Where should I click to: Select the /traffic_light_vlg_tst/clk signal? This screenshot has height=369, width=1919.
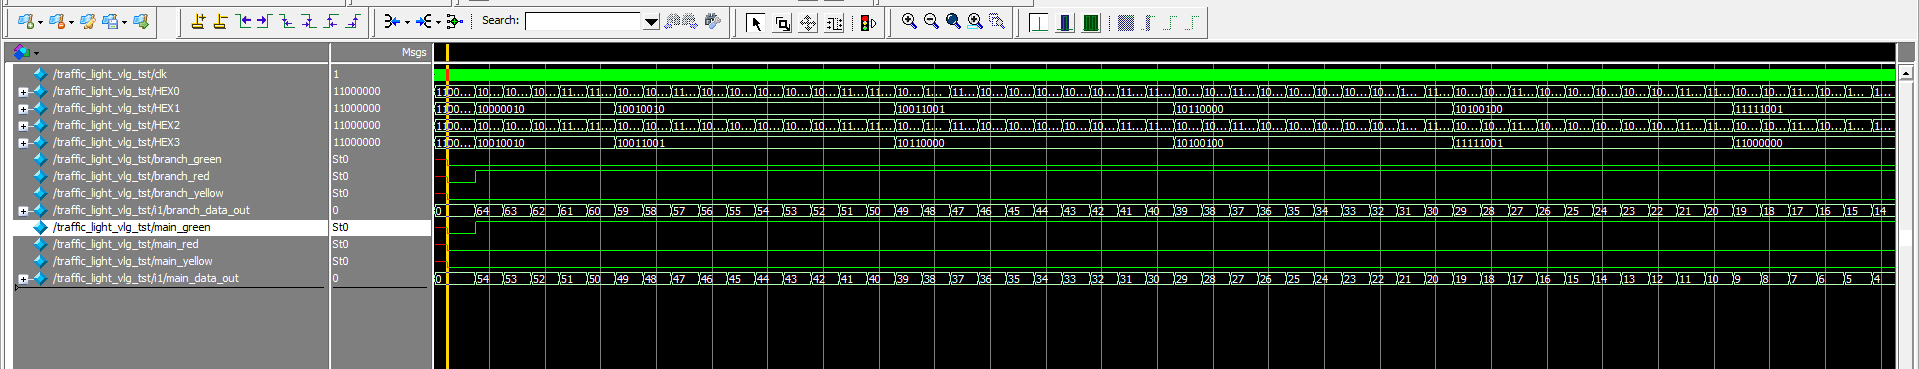click(110, 74)
